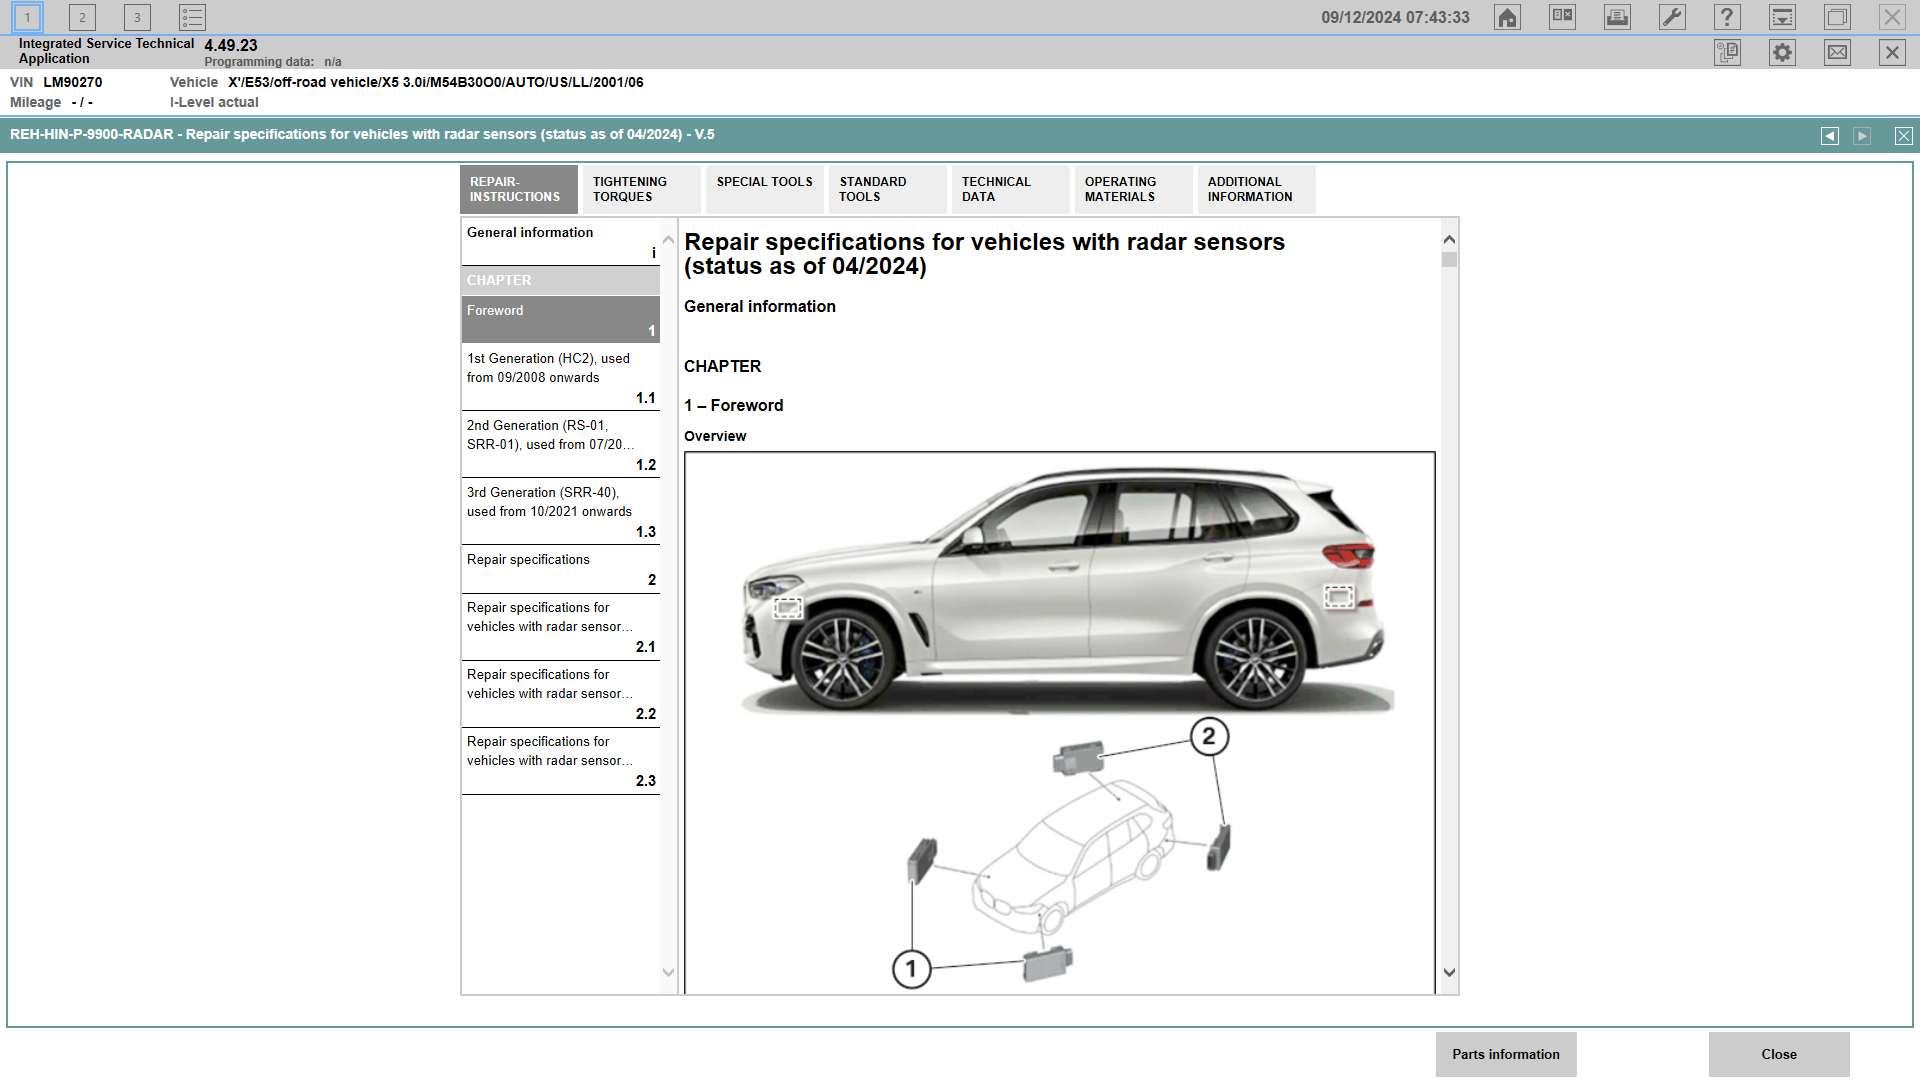This screenshot has width=1920, height=1080.
Task: Open the operations list icon
Action: pyautogui.click(x=192, y=17)
